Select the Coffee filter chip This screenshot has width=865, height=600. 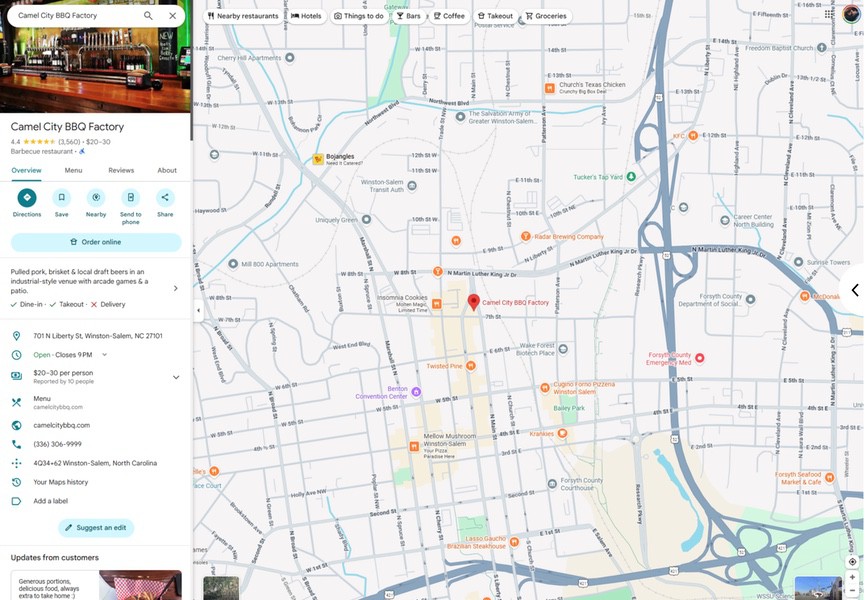click(449, 16)
